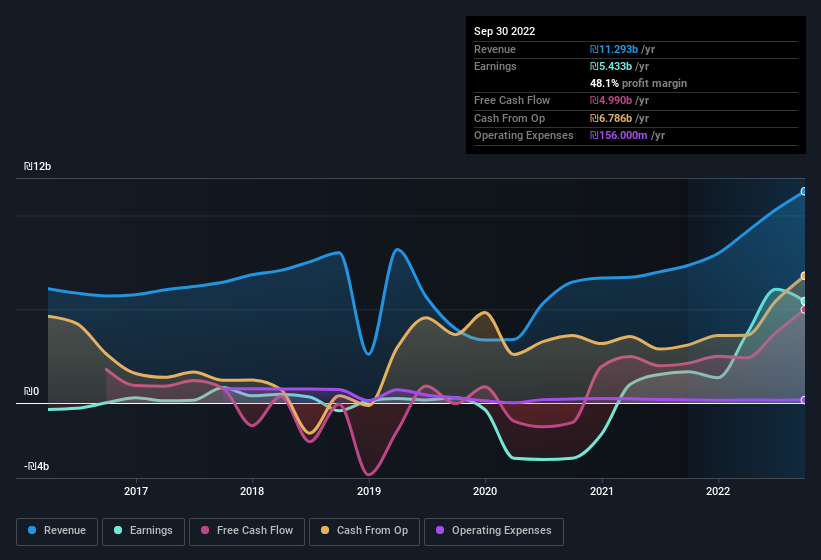Viewport: 821px width, 560px height.
Task: Click the 2018 x-axis label
Action: tap(252, 491)
